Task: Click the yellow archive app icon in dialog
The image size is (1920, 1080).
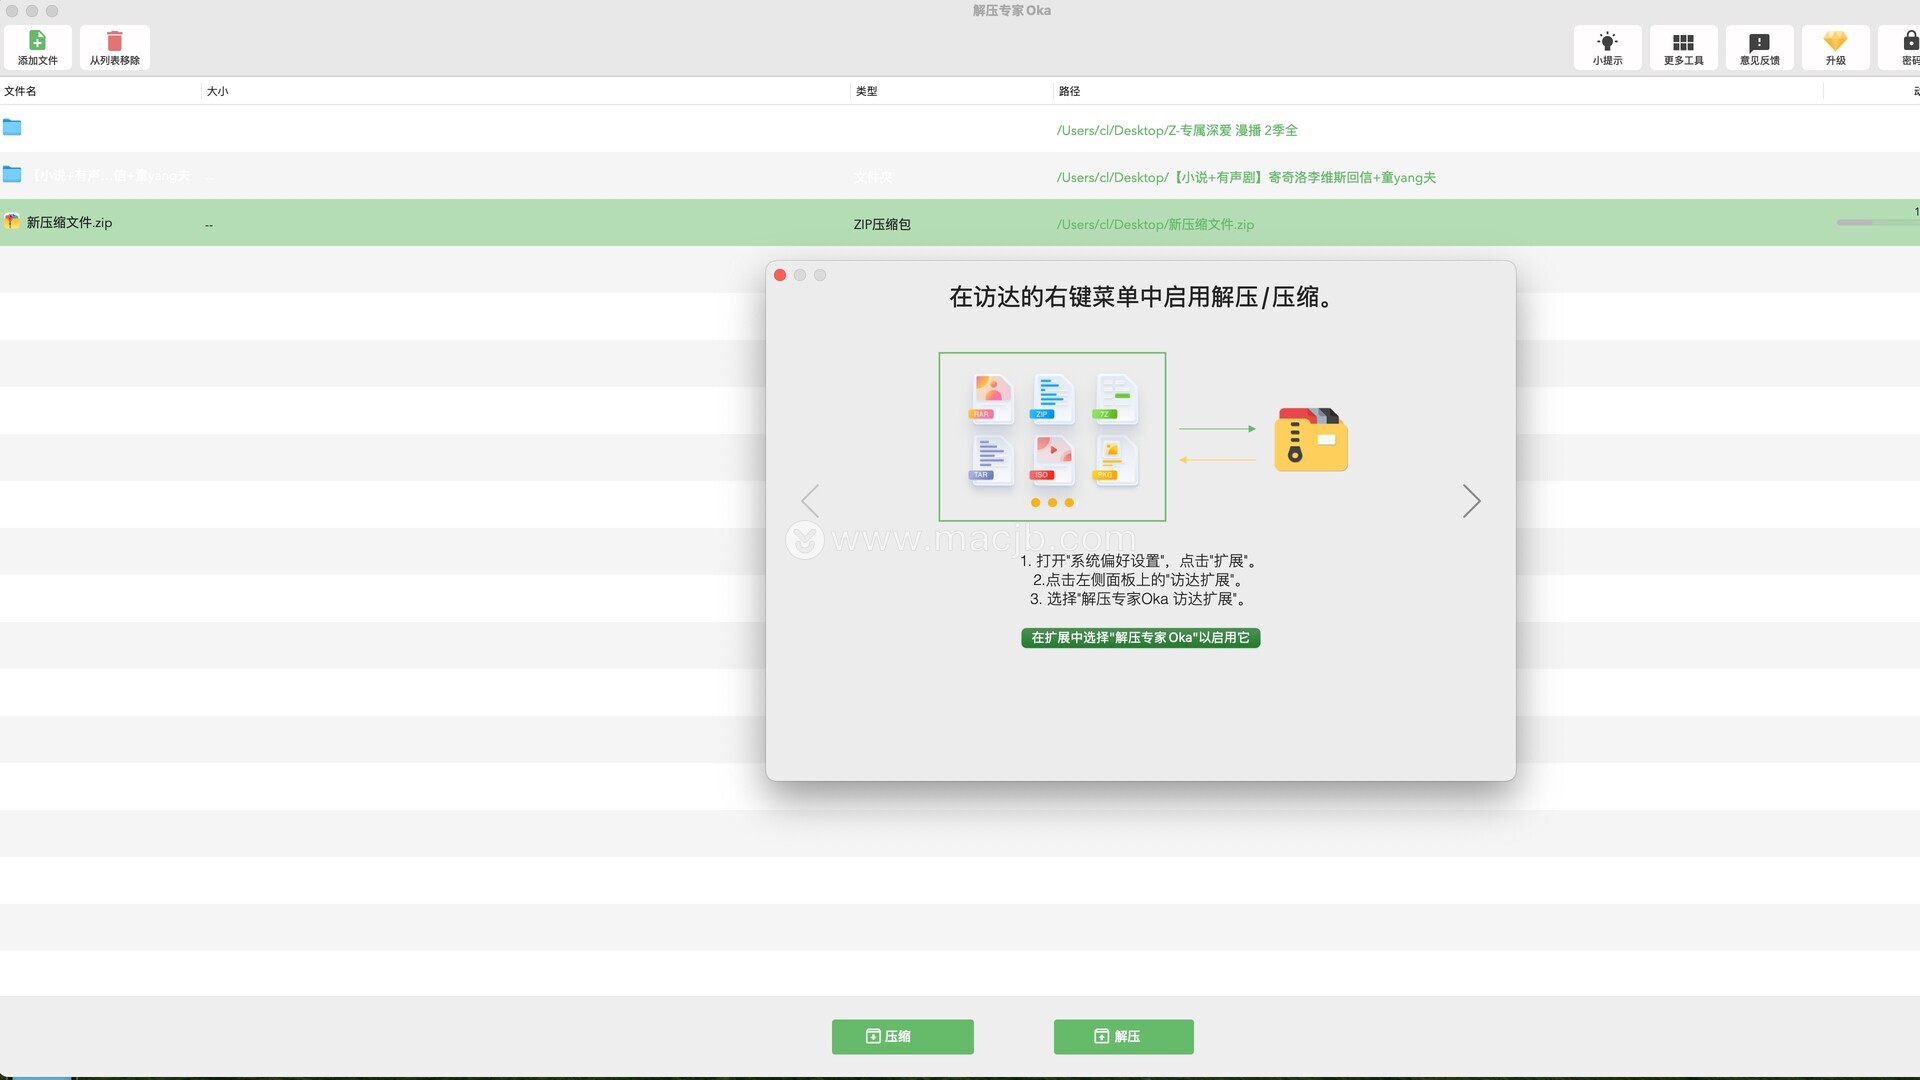Action: pyautogui.click(x=1310, y=439)
